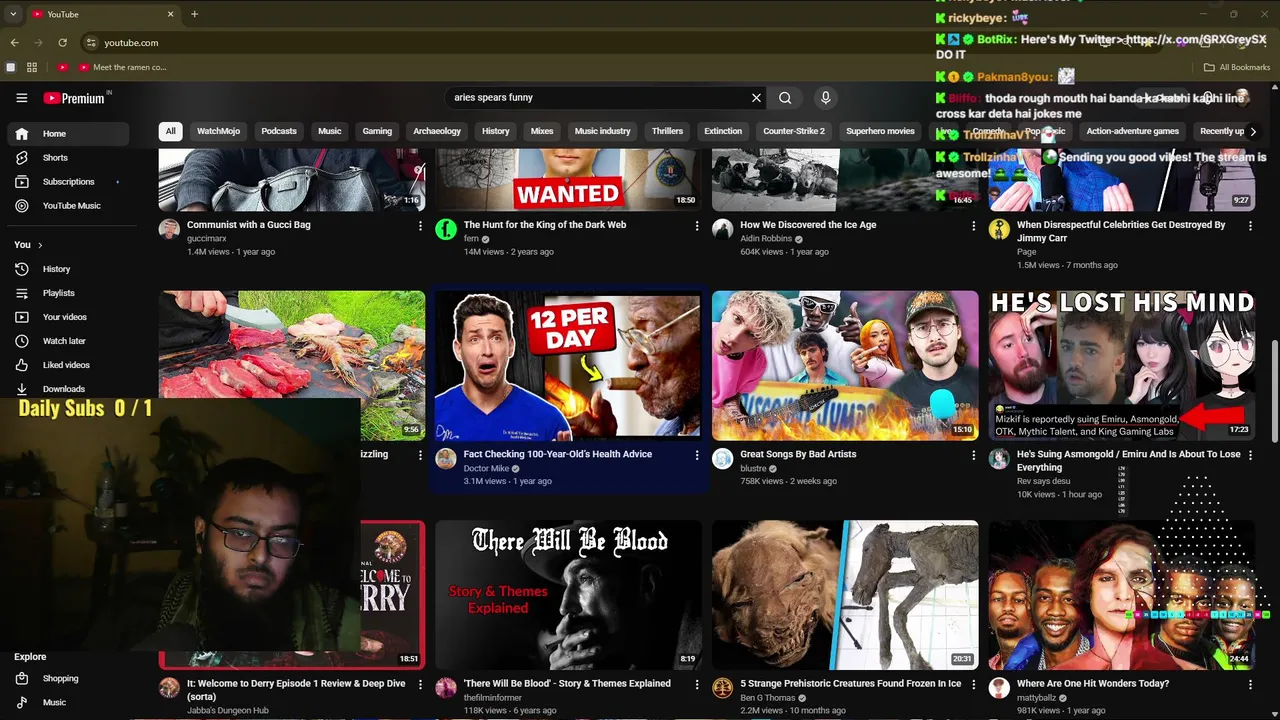Select the 'All' filter chip
Screen dimensions: 1280x720
(x=170, y=131)
